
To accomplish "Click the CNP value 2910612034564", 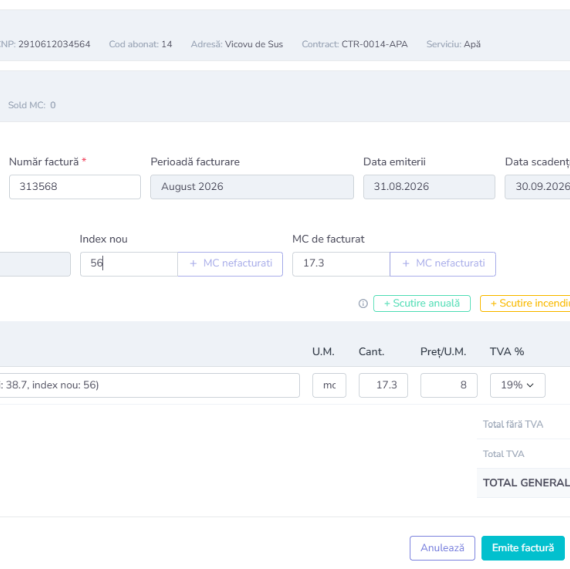I will click(54, 44).
